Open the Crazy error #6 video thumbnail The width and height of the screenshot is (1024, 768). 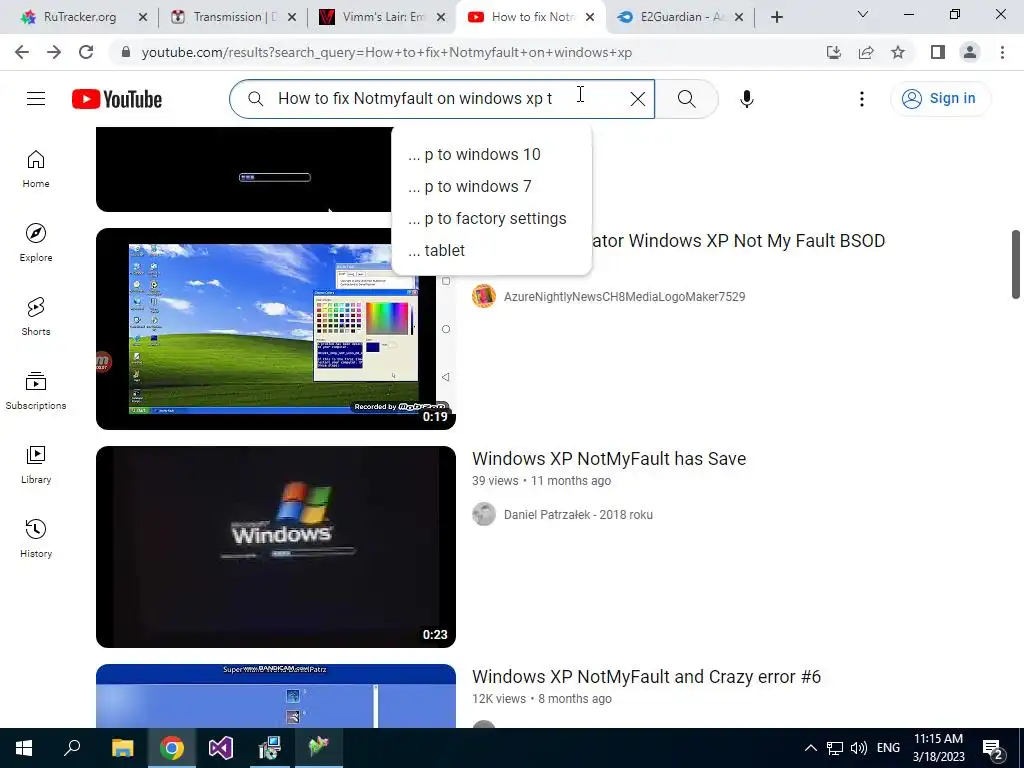pyautogui.click(x=276, y=696)
